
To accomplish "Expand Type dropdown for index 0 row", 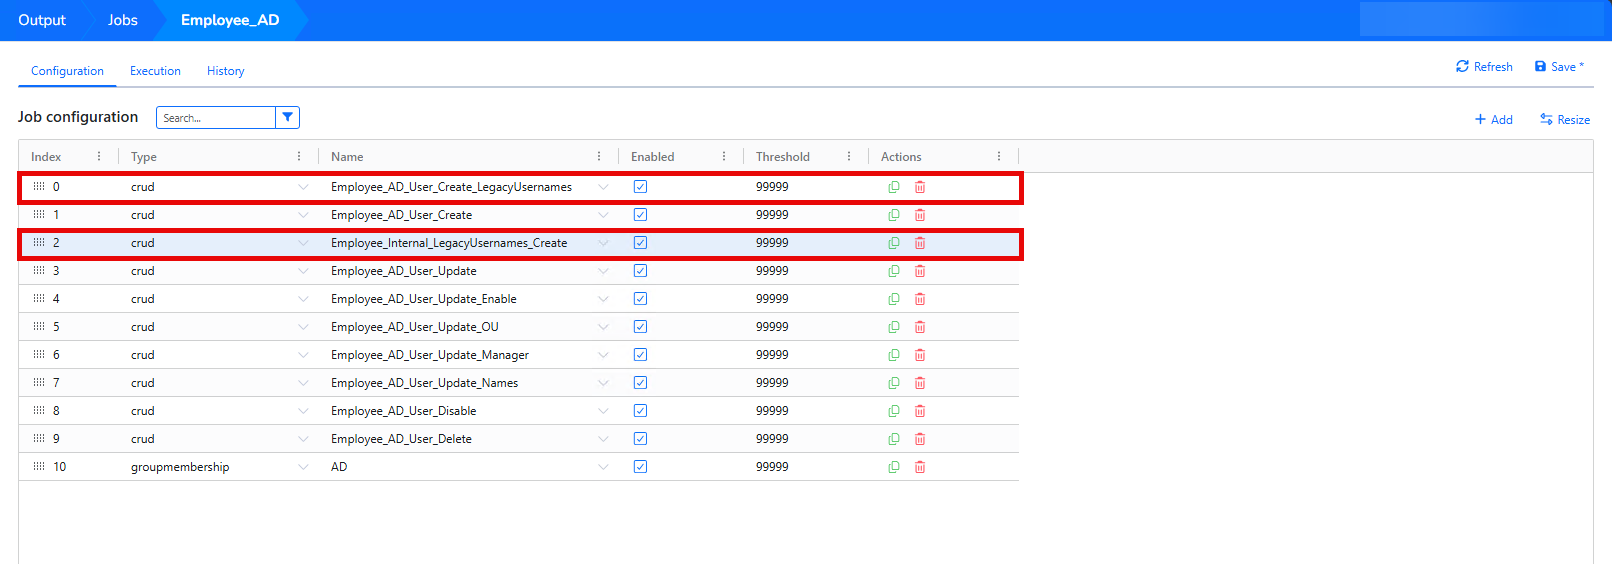I will coord(303,187).
